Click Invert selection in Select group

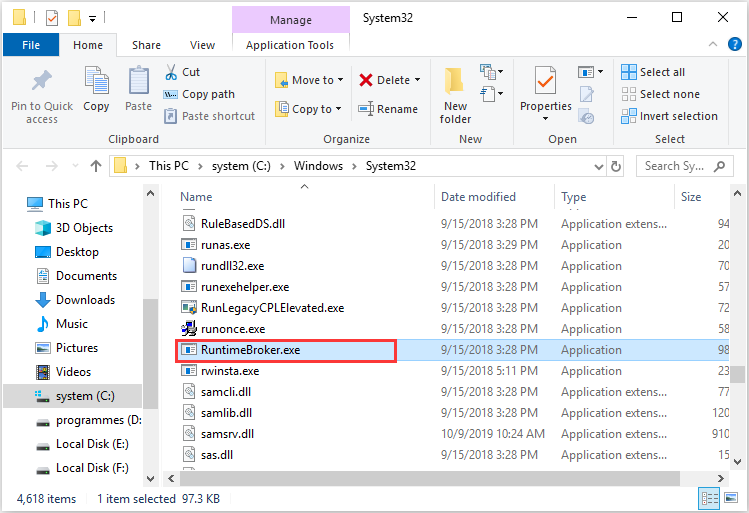669,116
